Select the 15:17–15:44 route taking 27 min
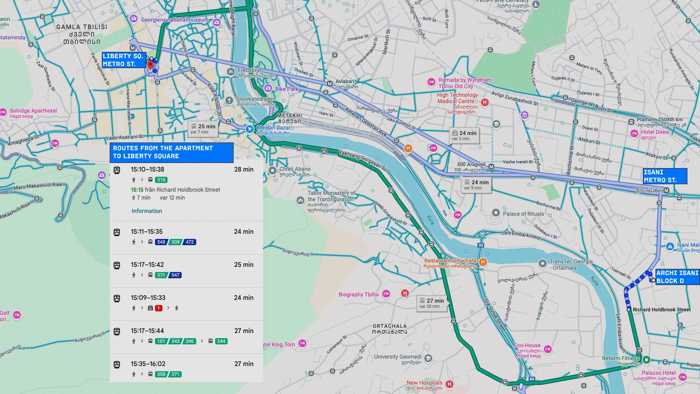 tap(186, 337)
